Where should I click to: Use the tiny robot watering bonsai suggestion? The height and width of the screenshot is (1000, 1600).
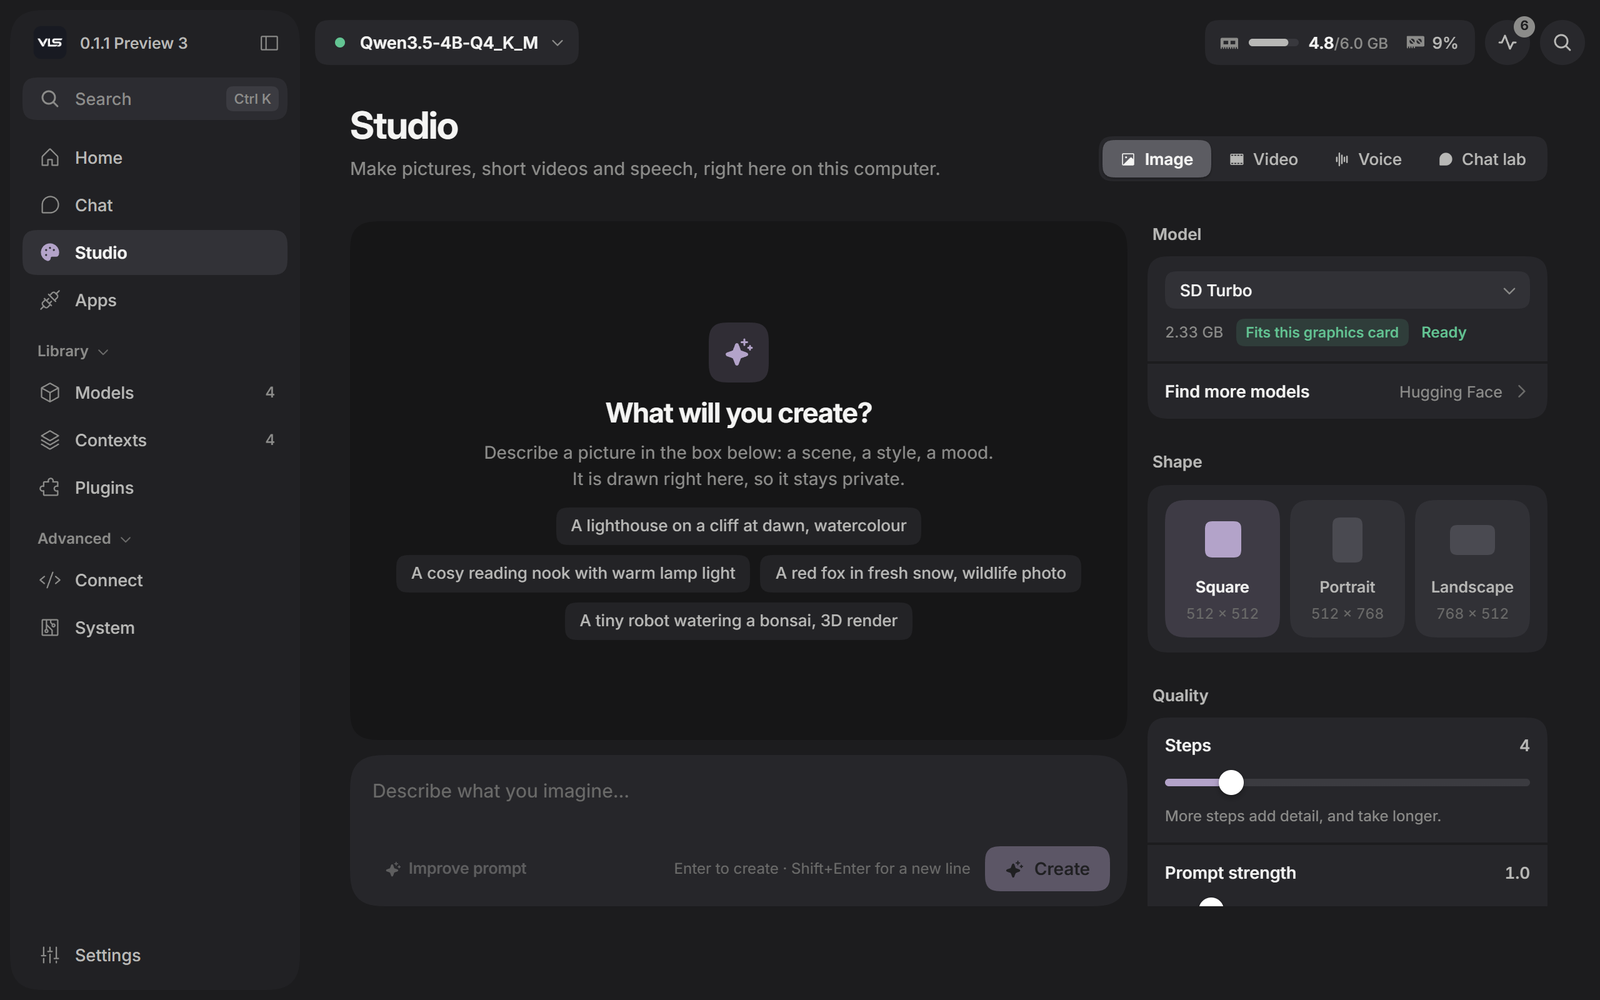click(x=739, y=621)
